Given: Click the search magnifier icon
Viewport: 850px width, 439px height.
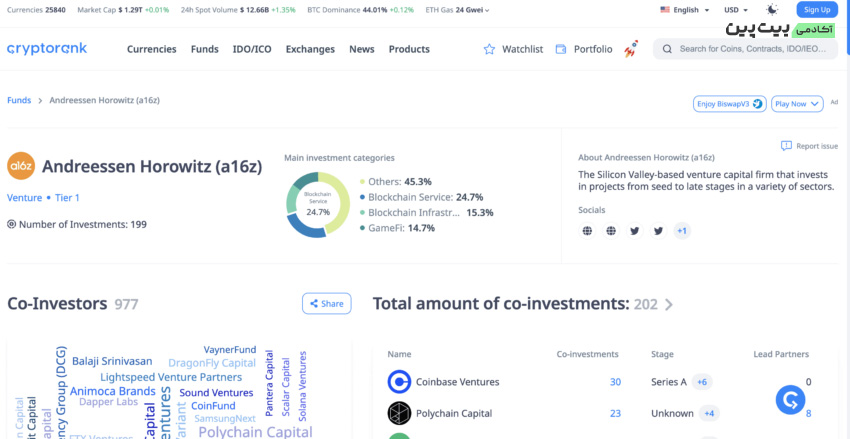Looking at the screenshot, I should tap(668, 49).
